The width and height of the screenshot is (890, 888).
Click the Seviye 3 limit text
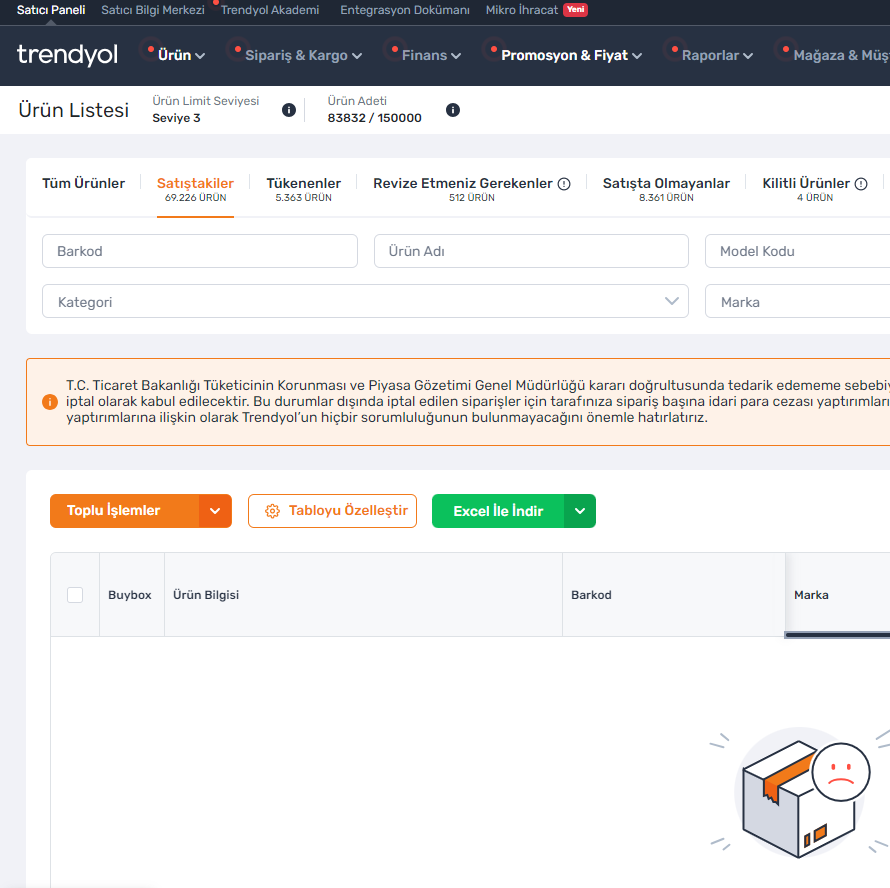click(177, 118)
